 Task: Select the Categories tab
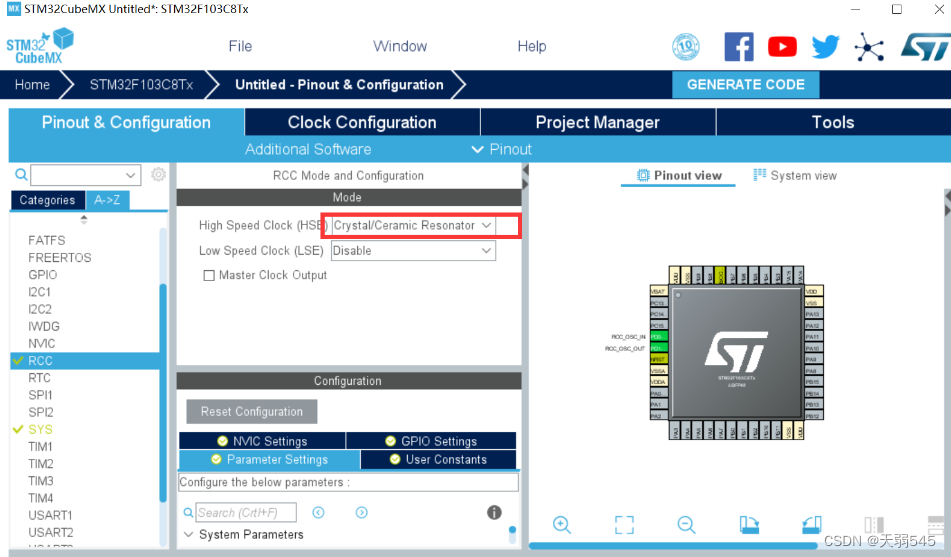point(47,200)
